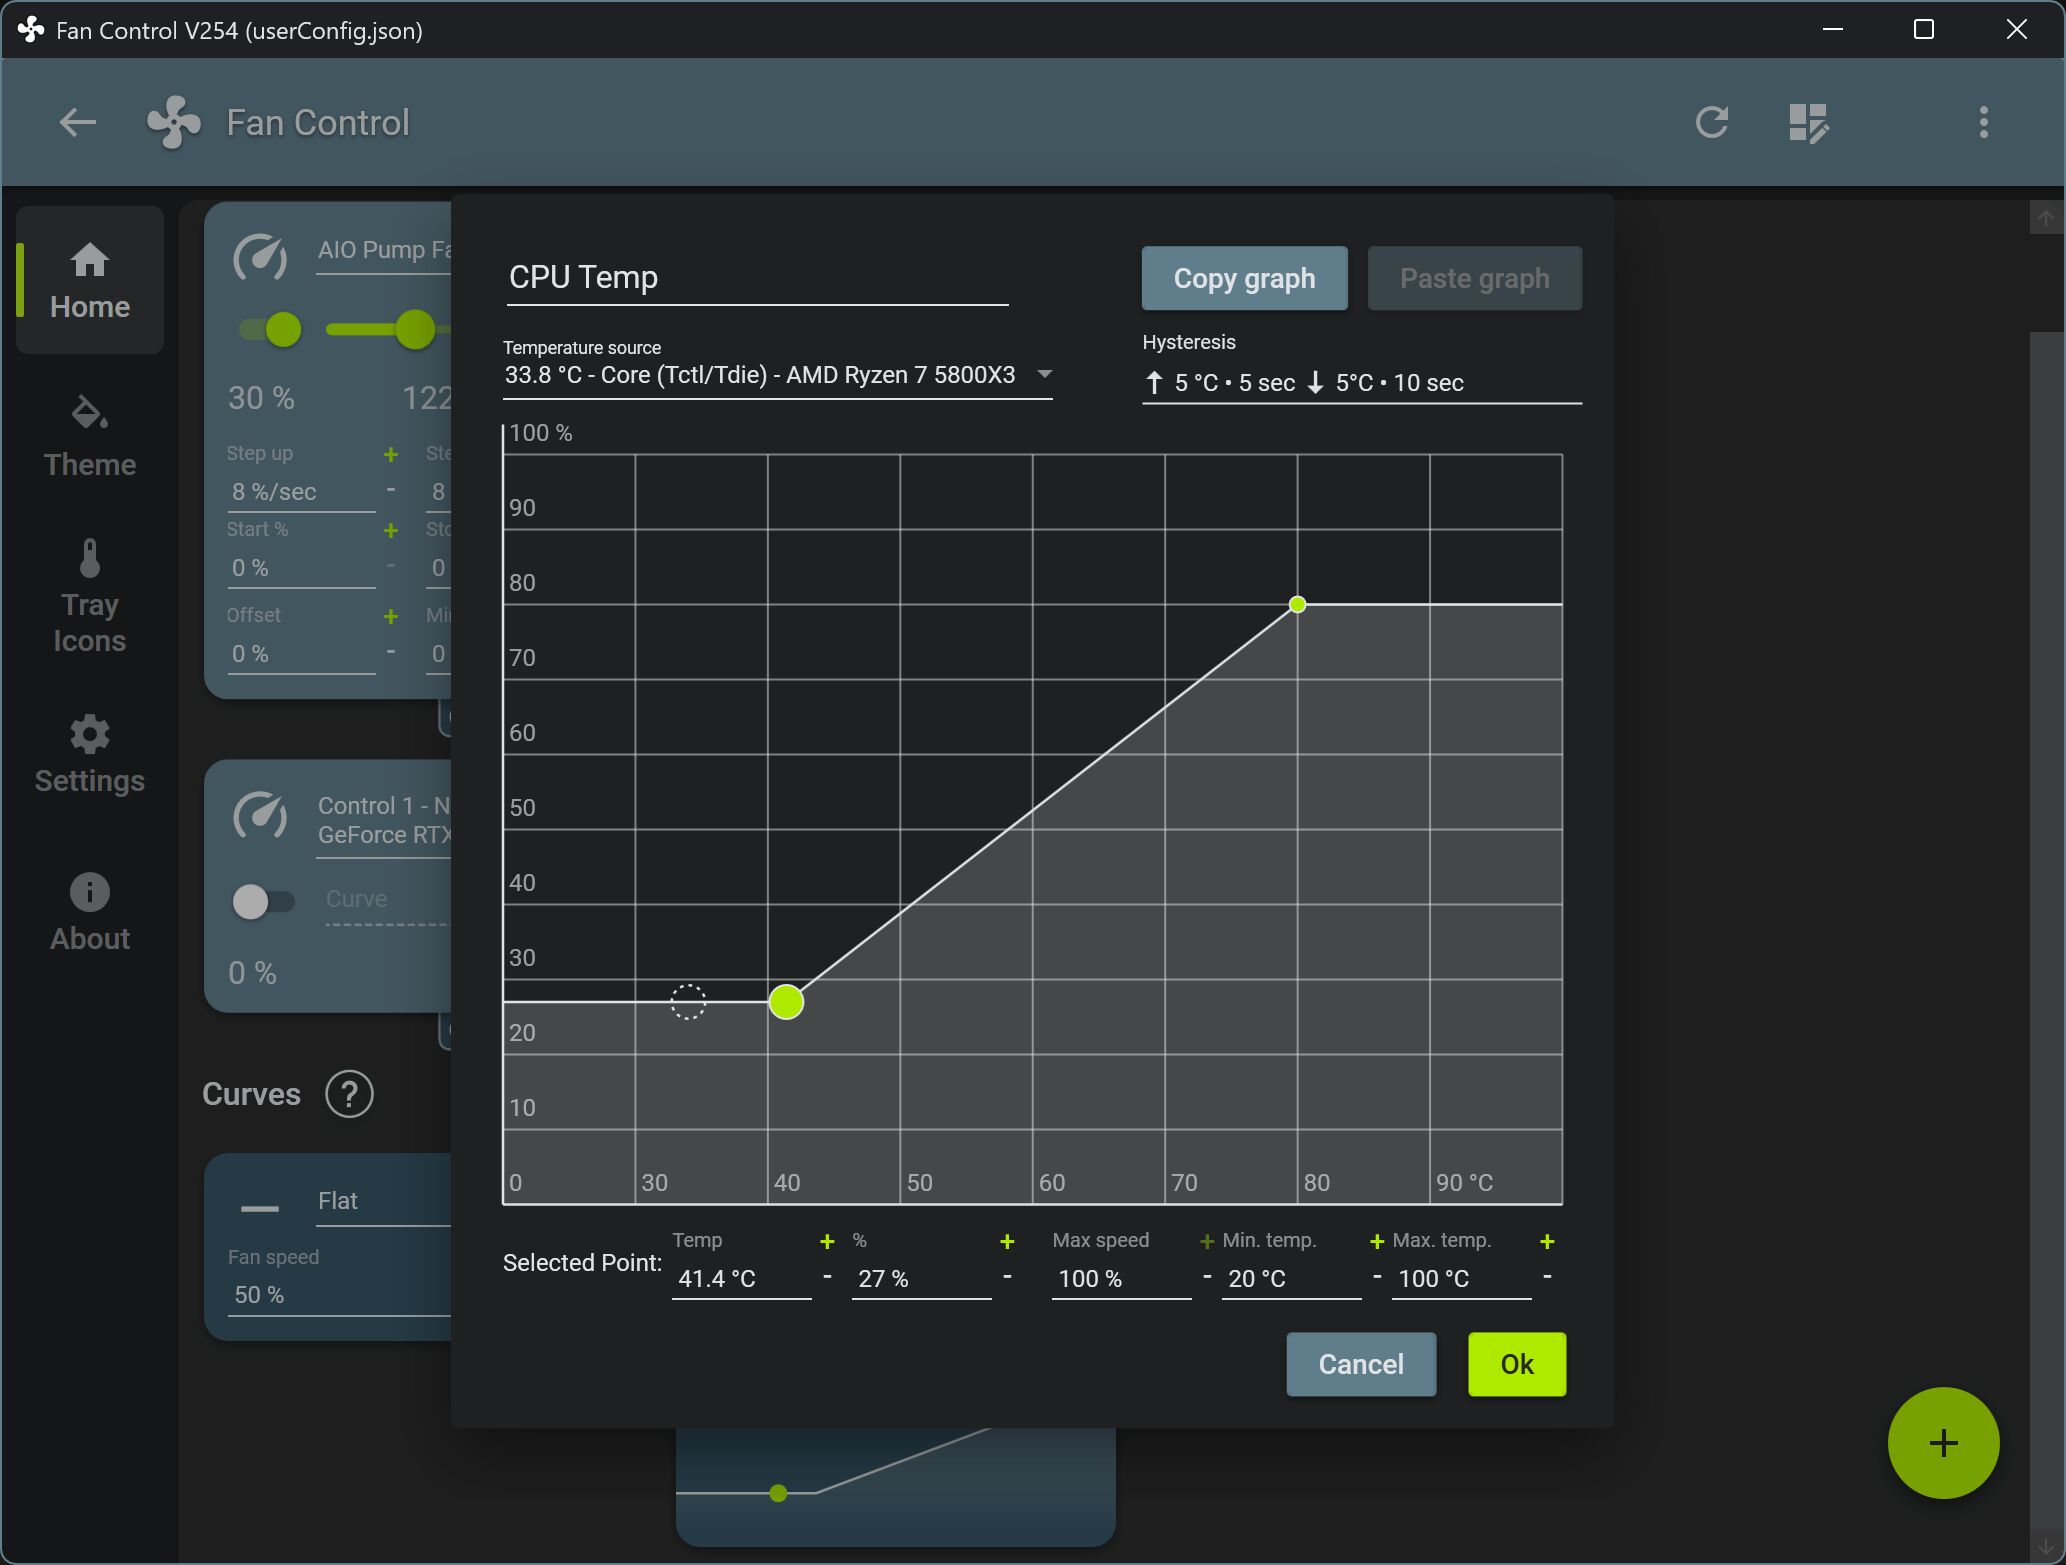Click the AIO Pump speedometer icon

click(260, 258)
